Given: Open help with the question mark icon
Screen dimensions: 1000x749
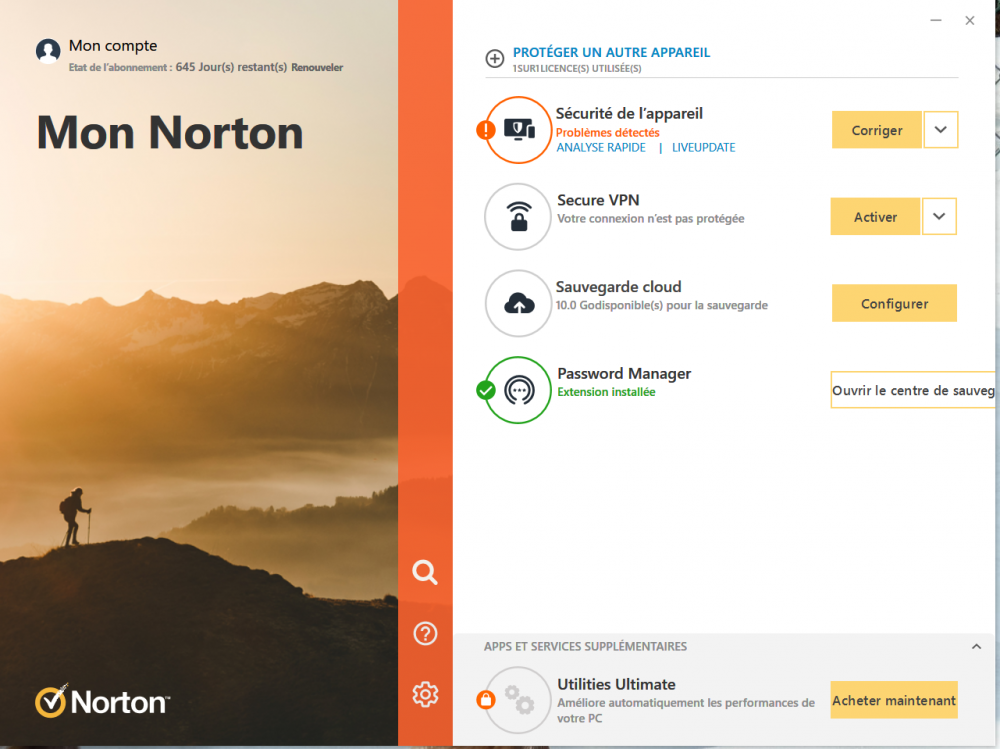Looking at the screenshot, I should point(425,634).
